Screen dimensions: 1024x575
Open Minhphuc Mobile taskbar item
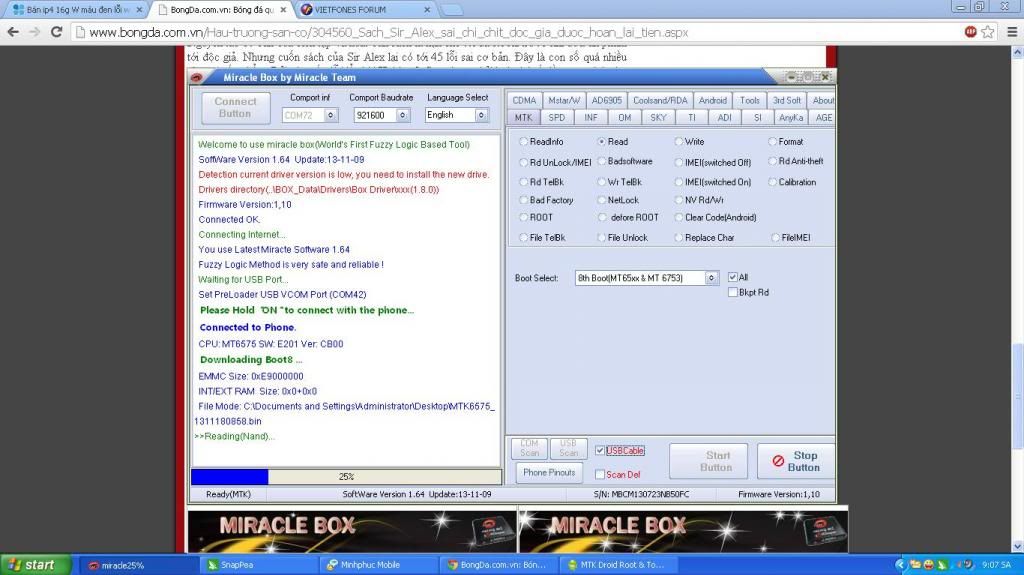[x=381, y=565]
